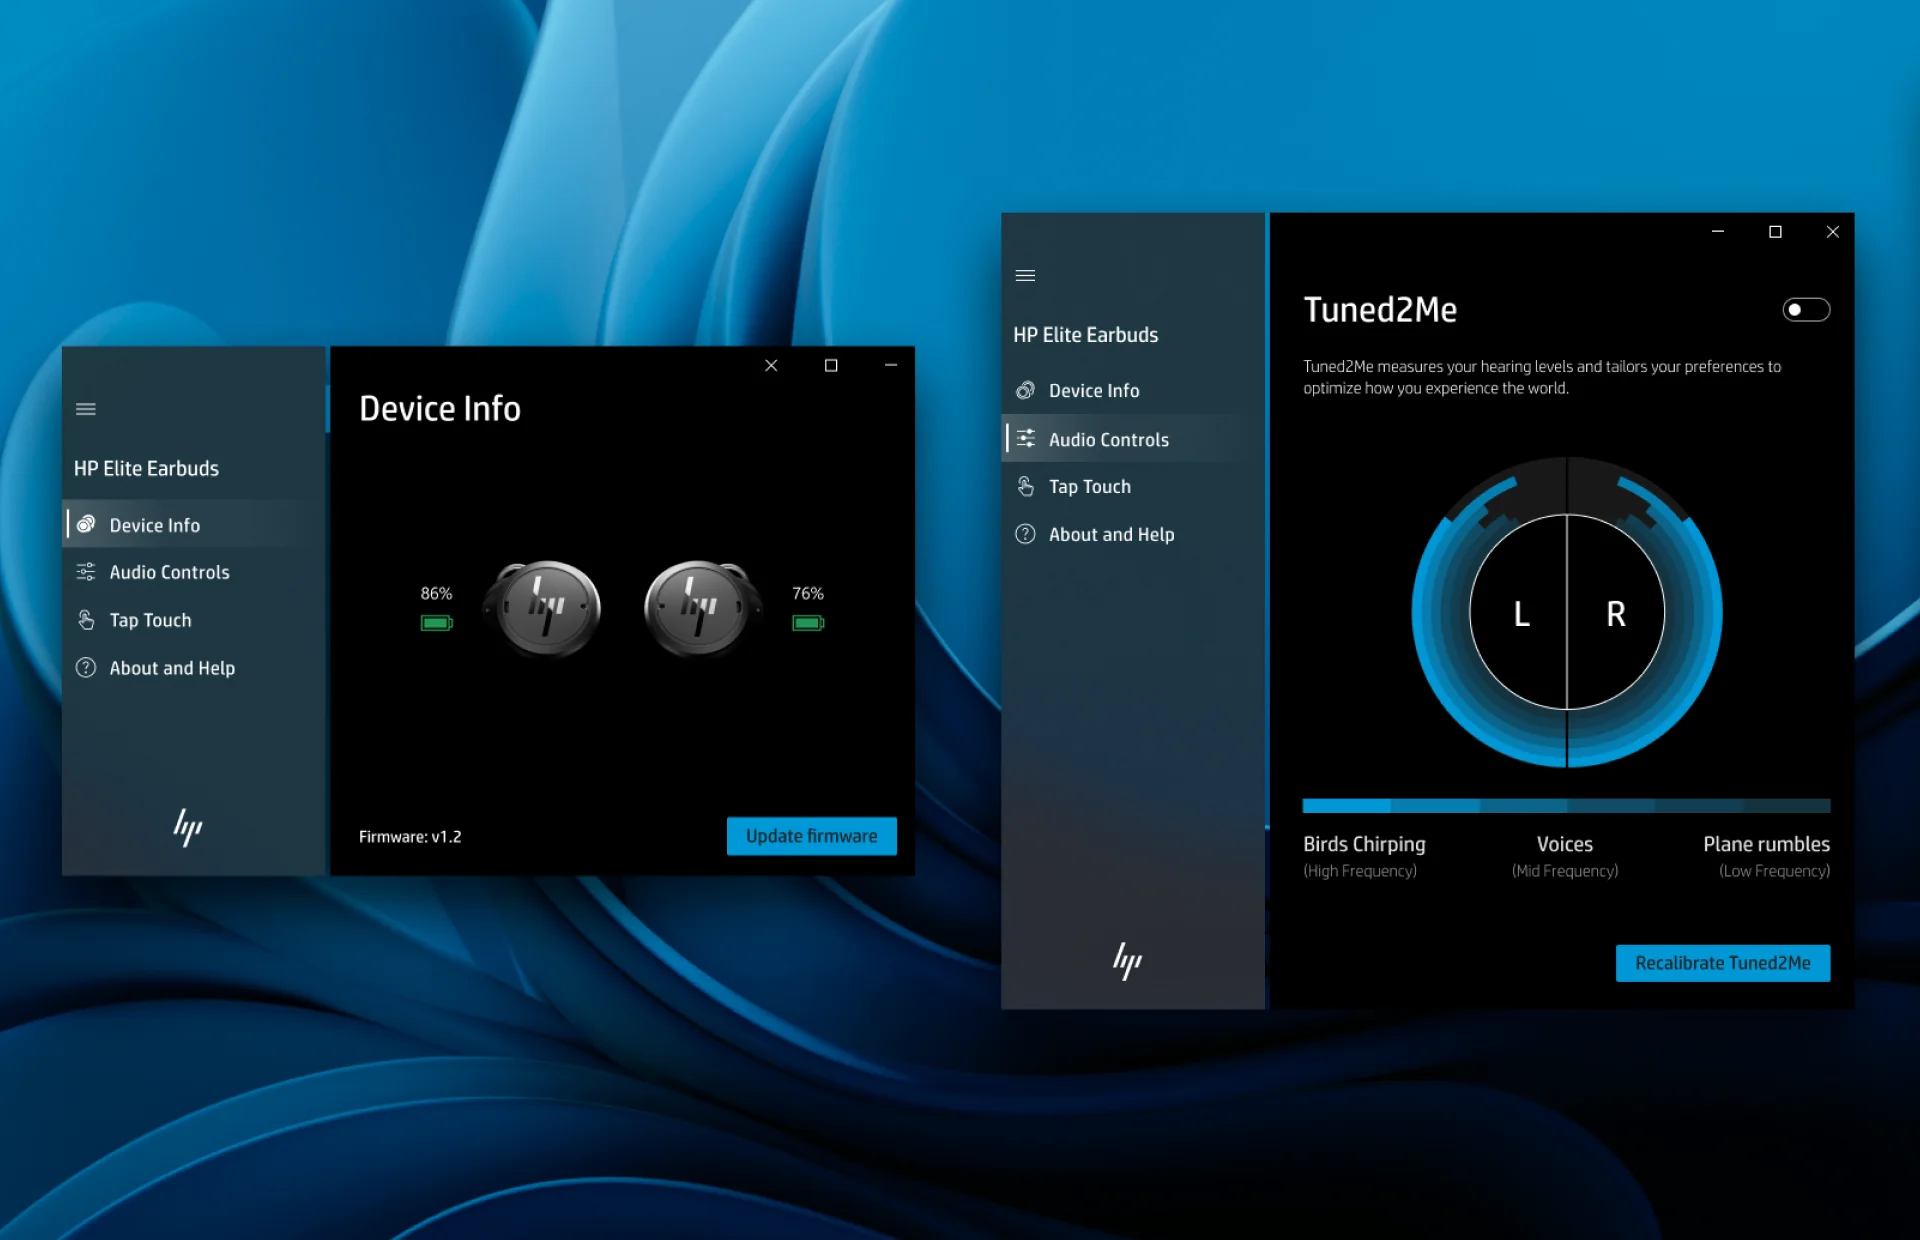Image resolution: width=1920 pixels, height=1240 pixels.
Task: Click the 76% battery percentage text
Action: pyautogui.click(x=808, y=593)
